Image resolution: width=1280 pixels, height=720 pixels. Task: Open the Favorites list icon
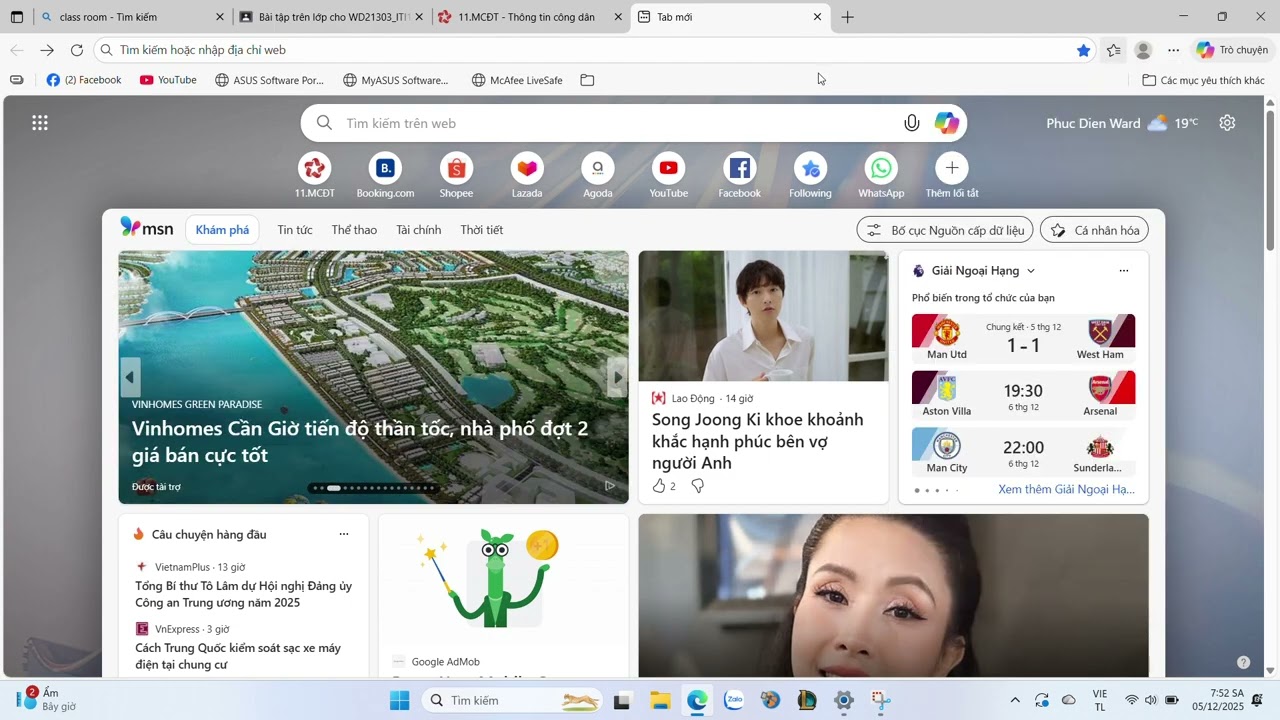(x=1114, y=50)
